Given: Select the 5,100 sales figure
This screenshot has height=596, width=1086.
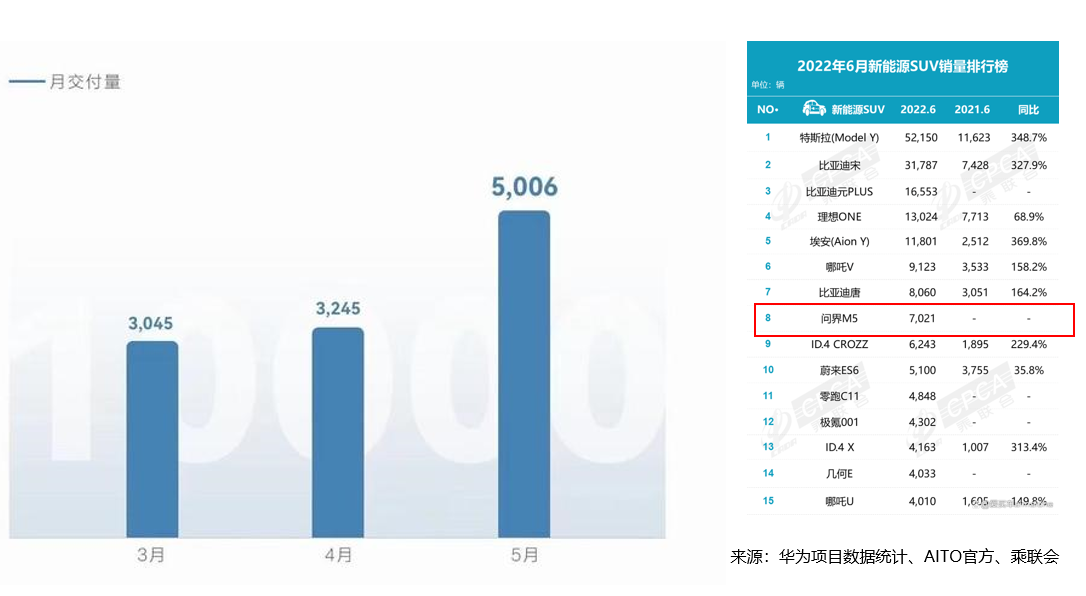Looking at the screenshot, I should 923,370.
